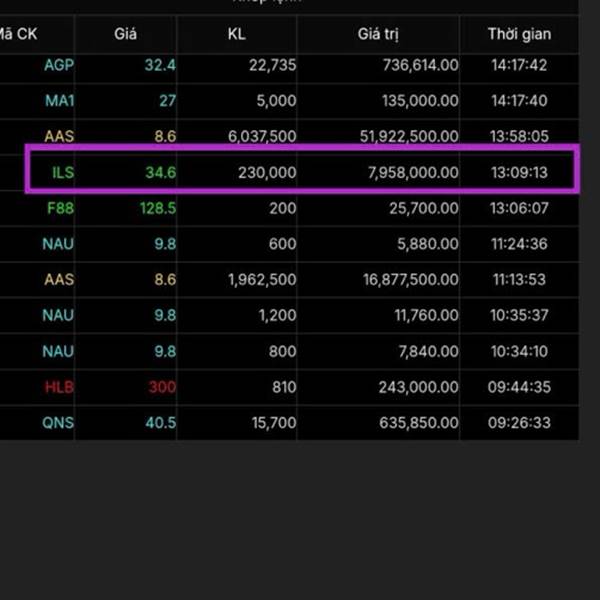Click the KL column header
Viewport: 600px width, 600px height.
(236, 34)
